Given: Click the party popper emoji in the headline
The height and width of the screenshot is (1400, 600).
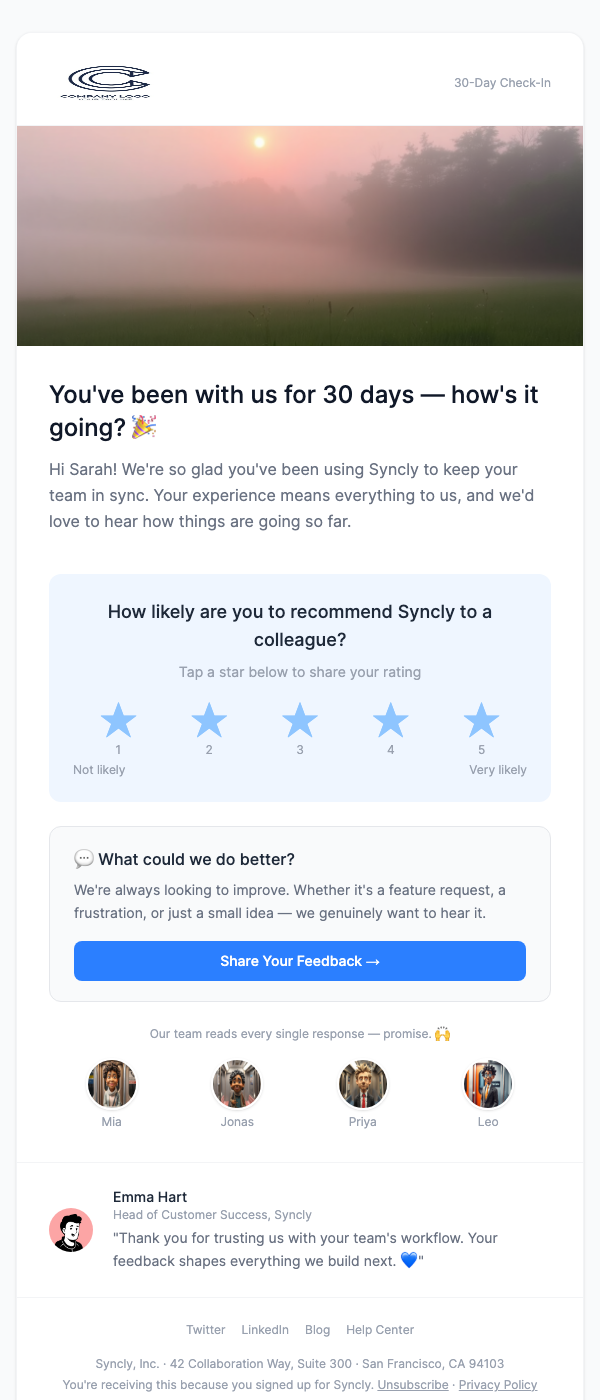Looking at the screenshot, I should click(143, 426).
